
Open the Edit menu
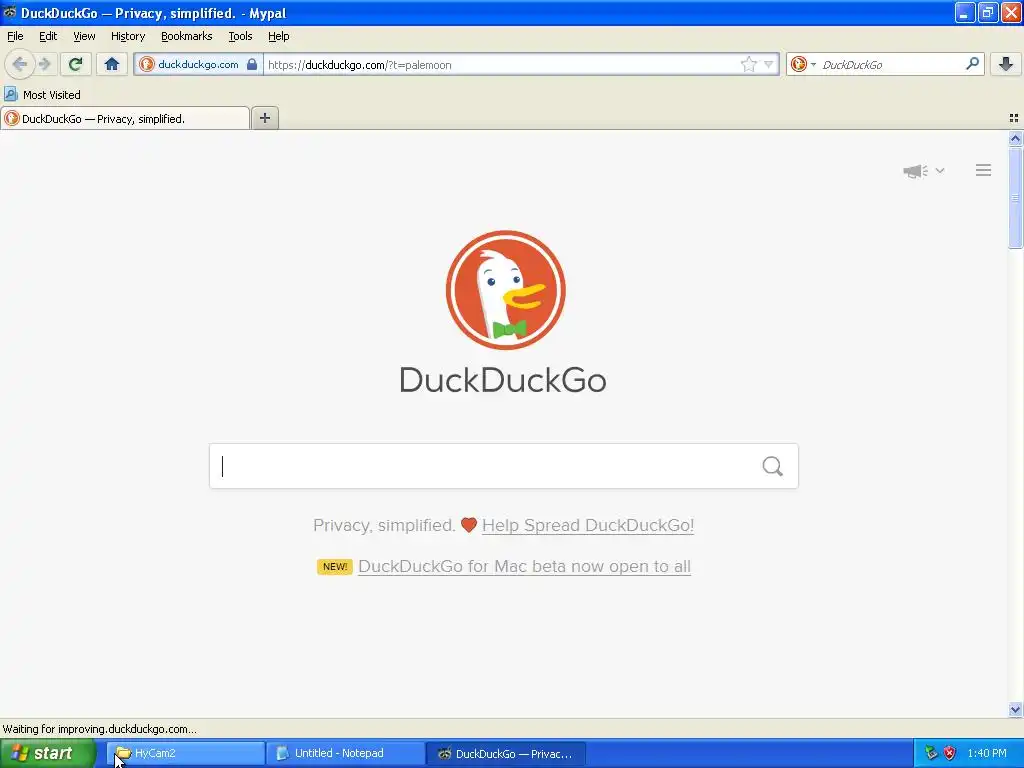pos(48,36)
